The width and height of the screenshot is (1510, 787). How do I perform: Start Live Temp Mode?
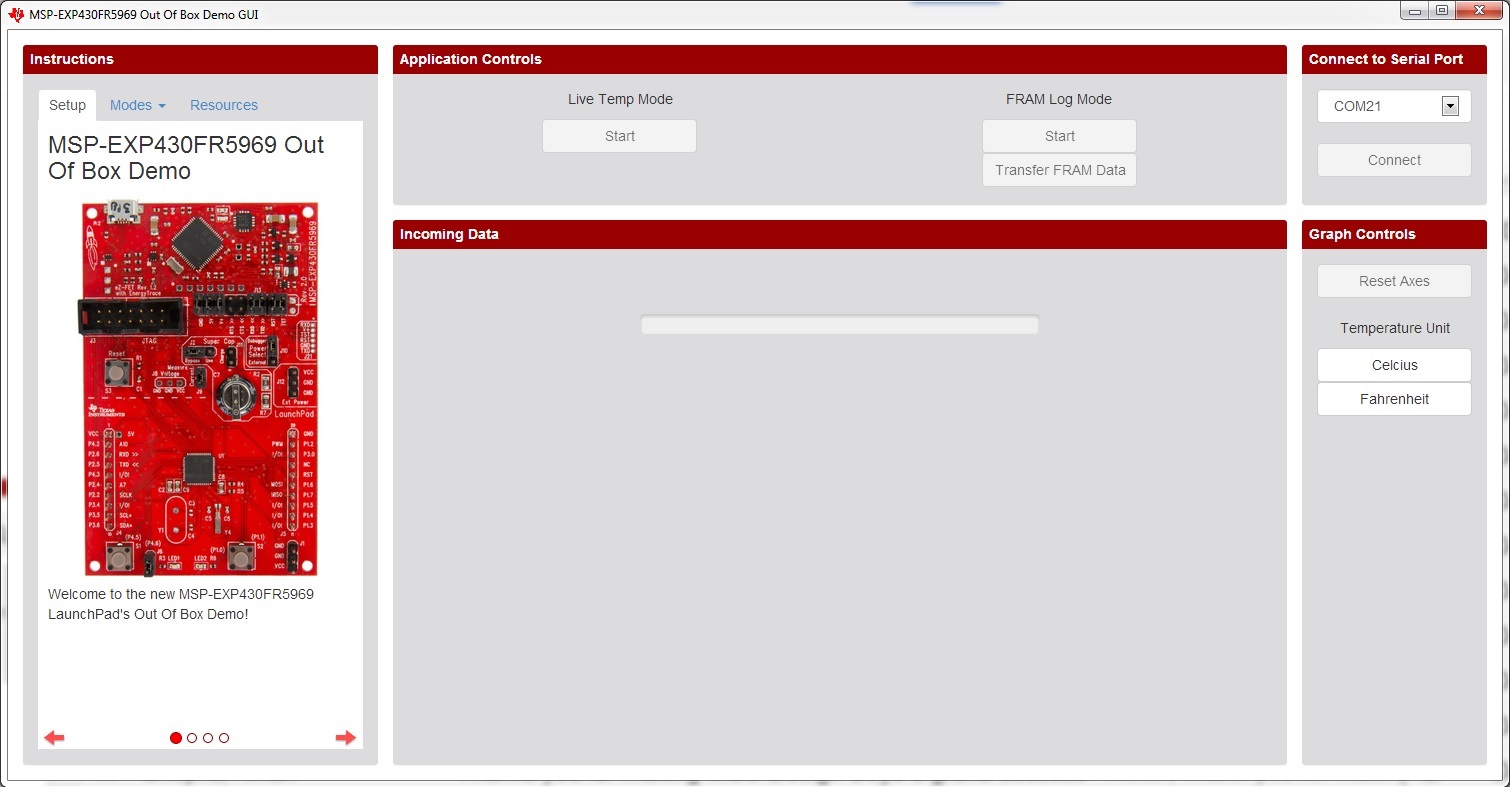pos(619,136)
